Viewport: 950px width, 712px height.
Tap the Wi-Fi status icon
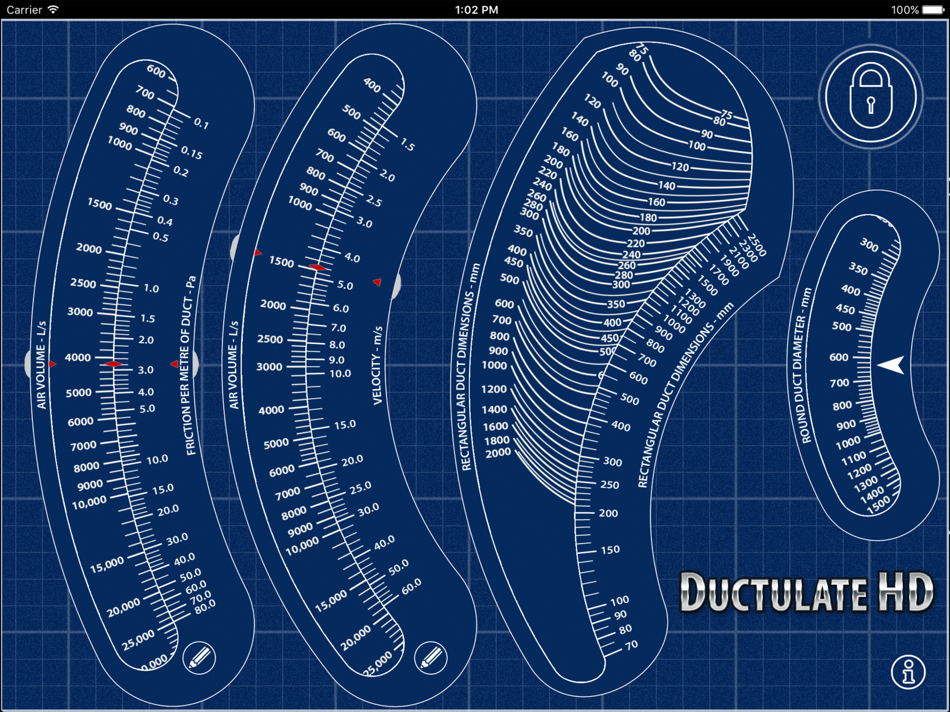click(x=53, y=9)
